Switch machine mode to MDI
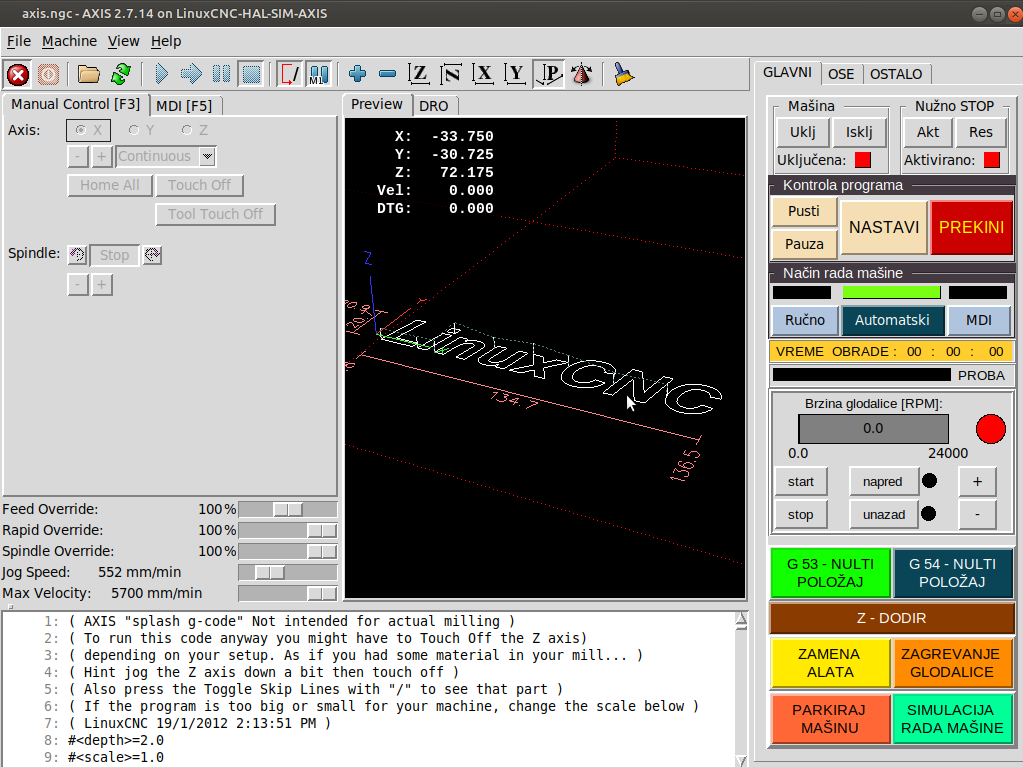This screenshot has height=768, width=1023. [979, 320]
